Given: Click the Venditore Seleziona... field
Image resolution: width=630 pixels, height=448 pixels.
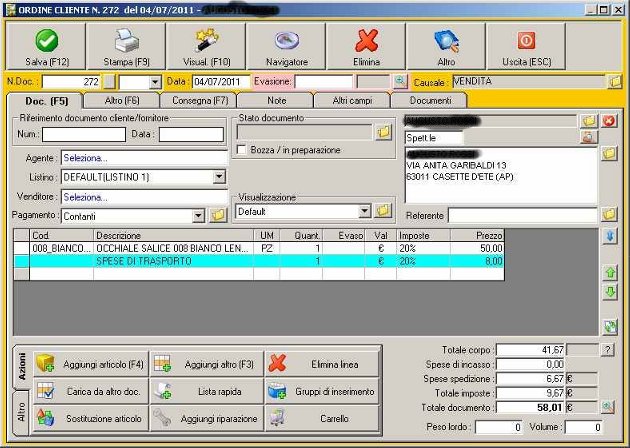Looking at the screenshot, I should pyautogui.click(x=144, y=197).
